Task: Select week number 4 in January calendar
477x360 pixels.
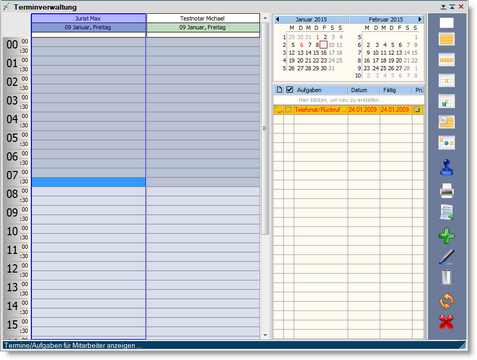Action: (x=284, y=61)
